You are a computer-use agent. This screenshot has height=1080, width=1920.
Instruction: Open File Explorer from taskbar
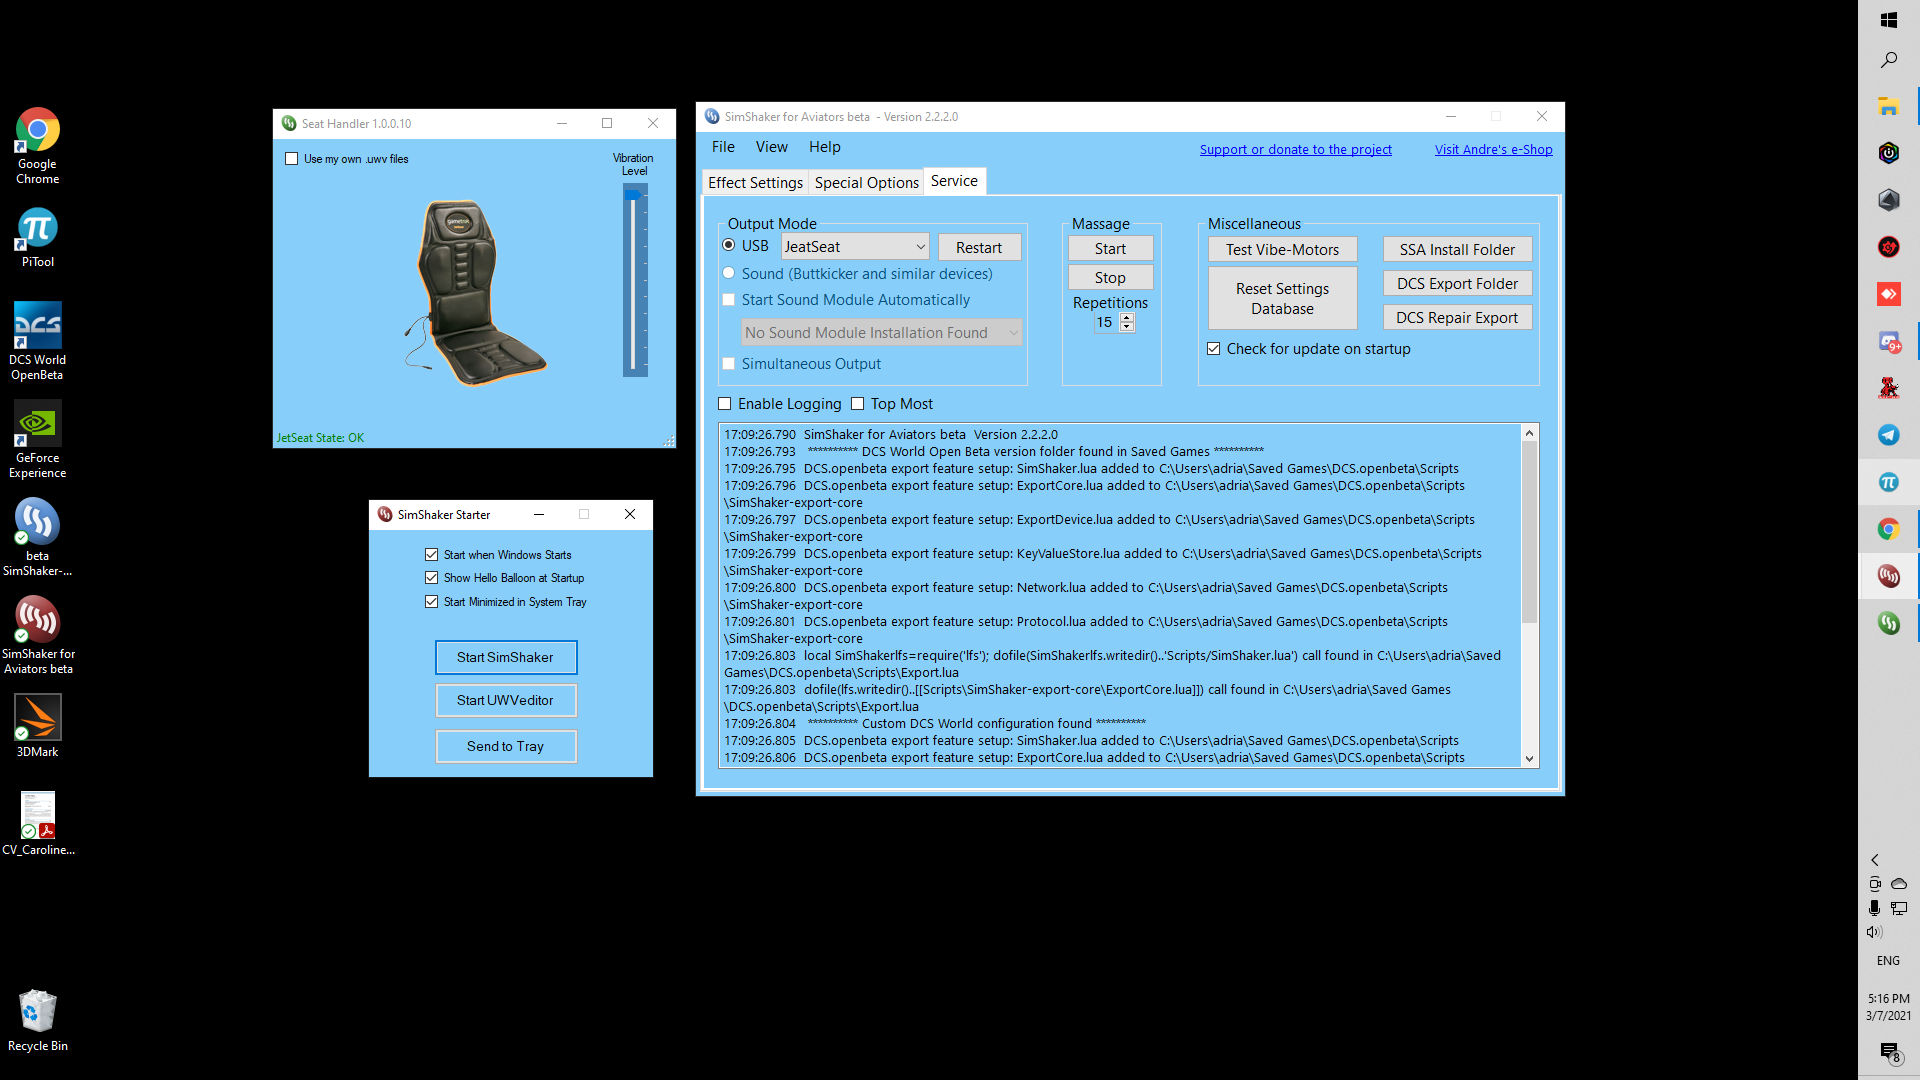pos(1888,106)
